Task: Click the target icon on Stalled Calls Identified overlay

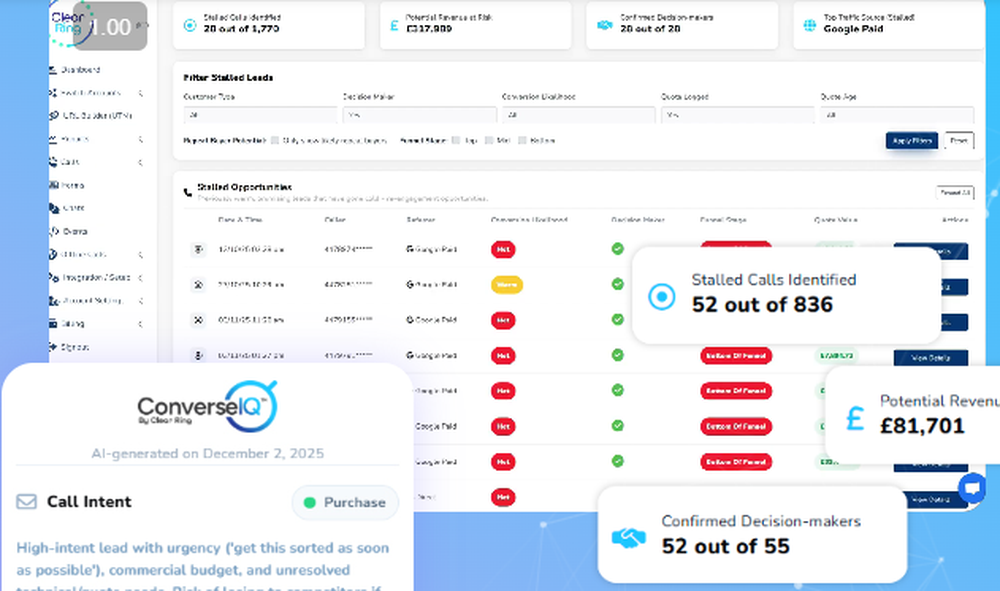Action: tap(661, 297)
